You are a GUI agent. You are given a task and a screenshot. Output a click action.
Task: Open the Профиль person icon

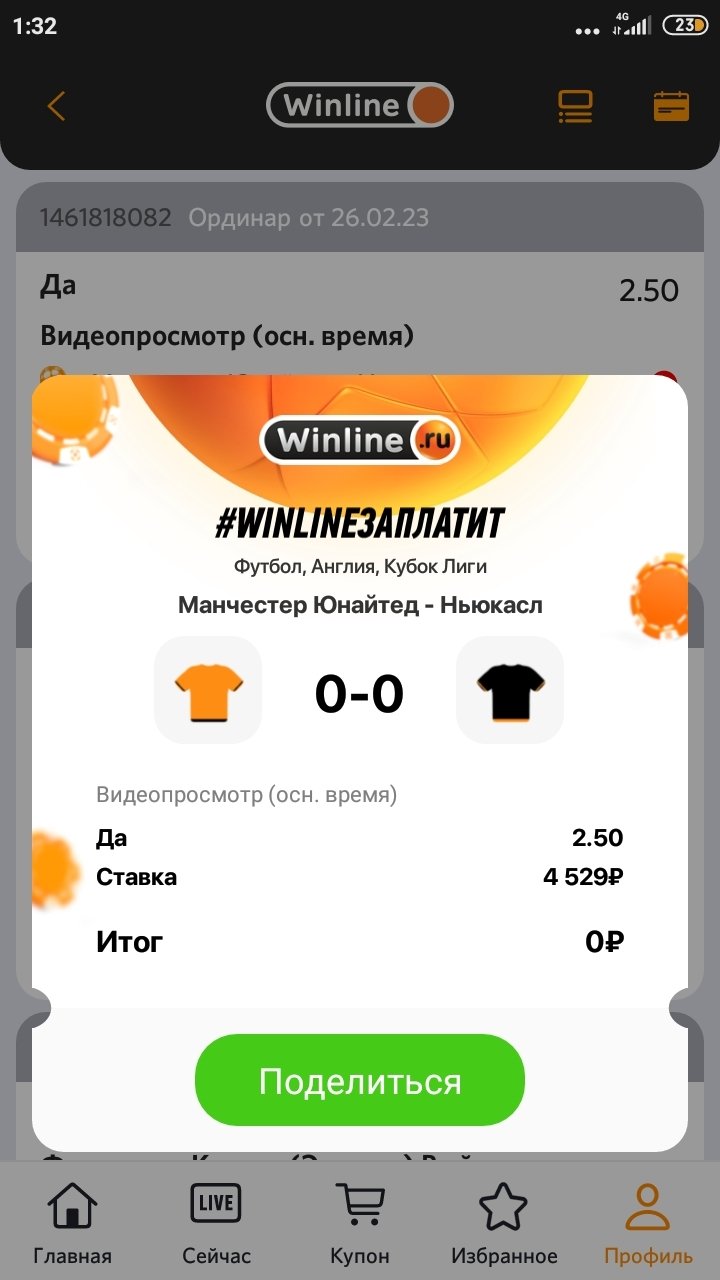[x=648, y=1223]
